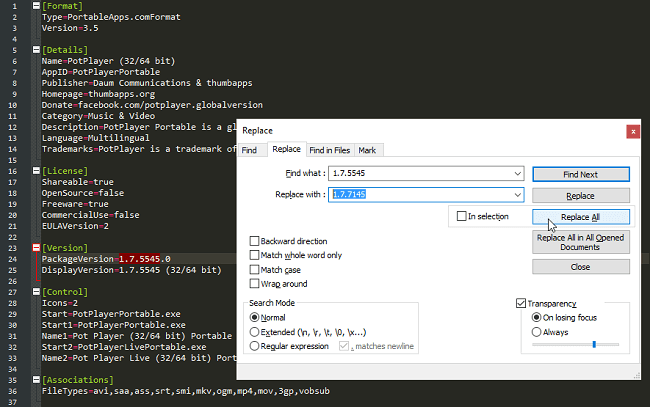Viewport: 650px width, 407px height.
Task: Click the FileTypes line in the editor
Action: click(x=186, y=391)
